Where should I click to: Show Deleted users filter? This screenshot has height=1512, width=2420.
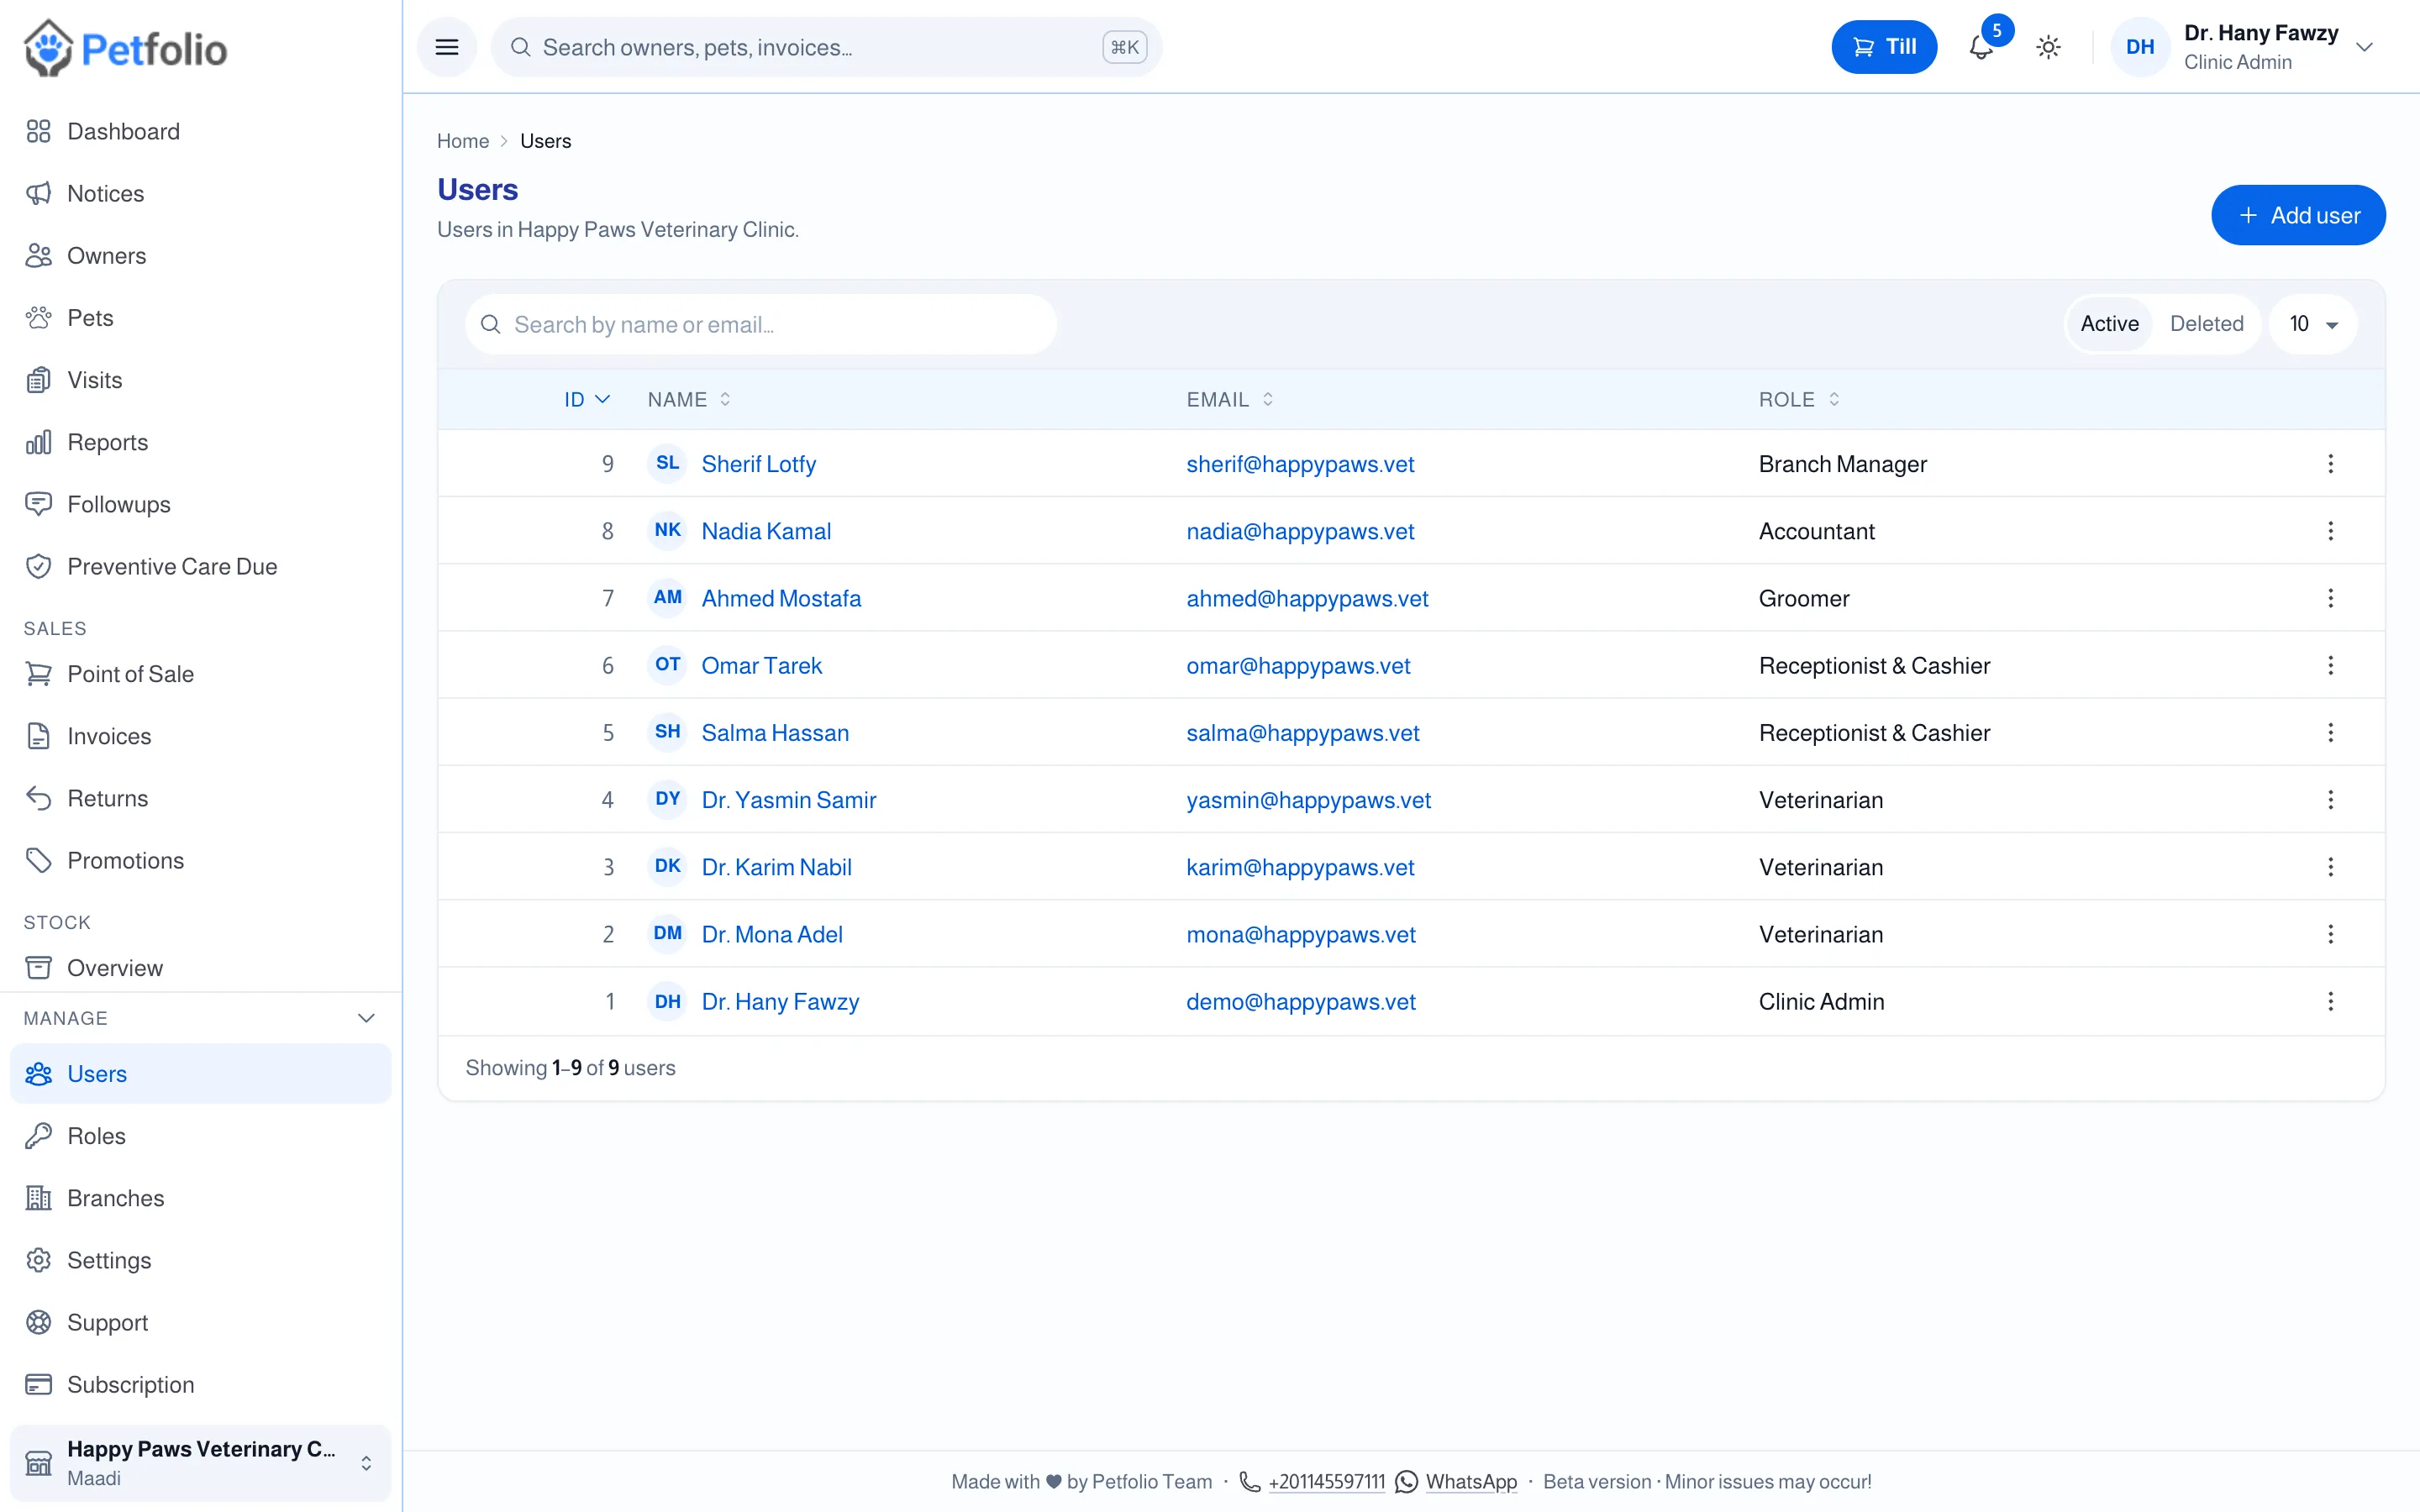tap(2206, 324)
